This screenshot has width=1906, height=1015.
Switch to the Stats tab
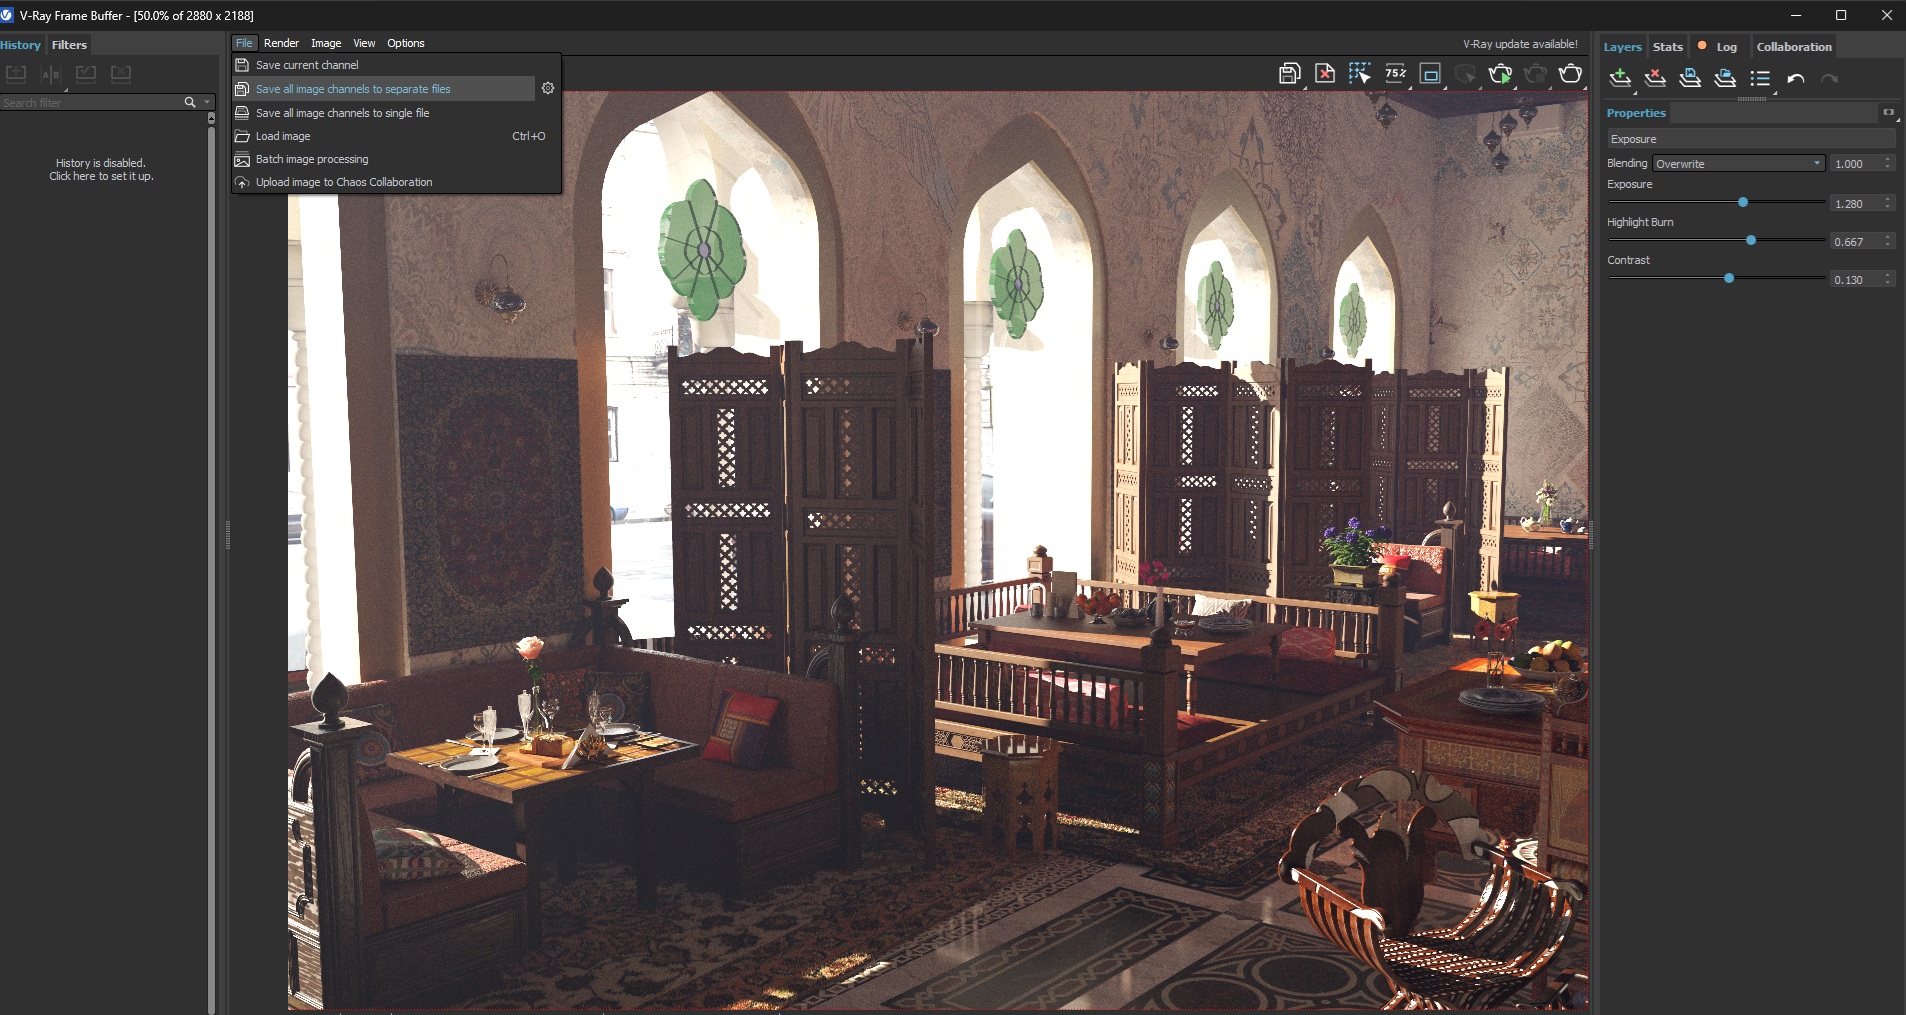pyautogui.click(x=1667, y=47)
